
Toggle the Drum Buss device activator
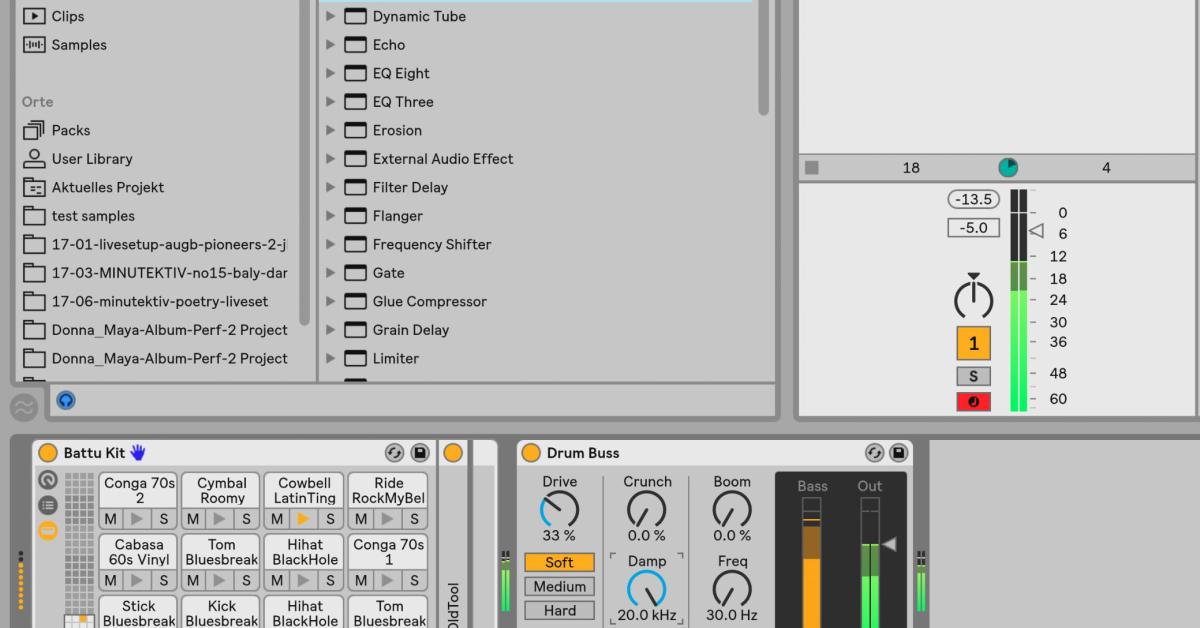coord(531,453)
